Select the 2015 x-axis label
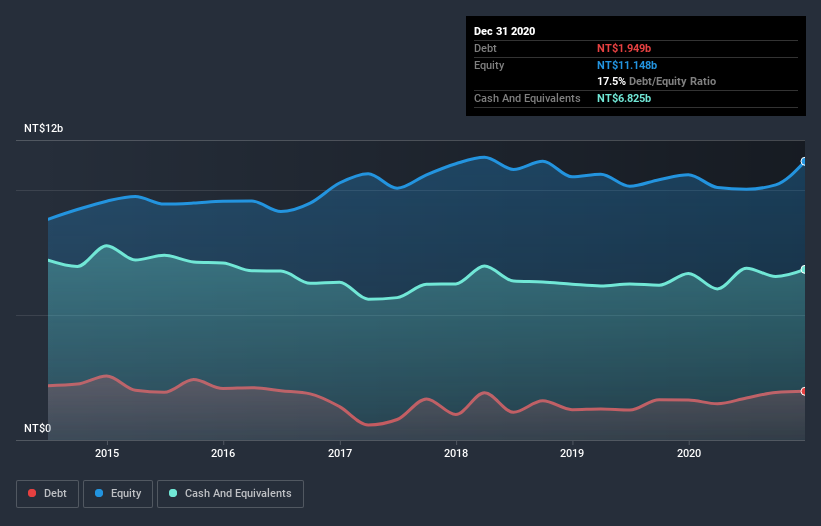This screenshot has width=821, height=526. coord(107,453)
